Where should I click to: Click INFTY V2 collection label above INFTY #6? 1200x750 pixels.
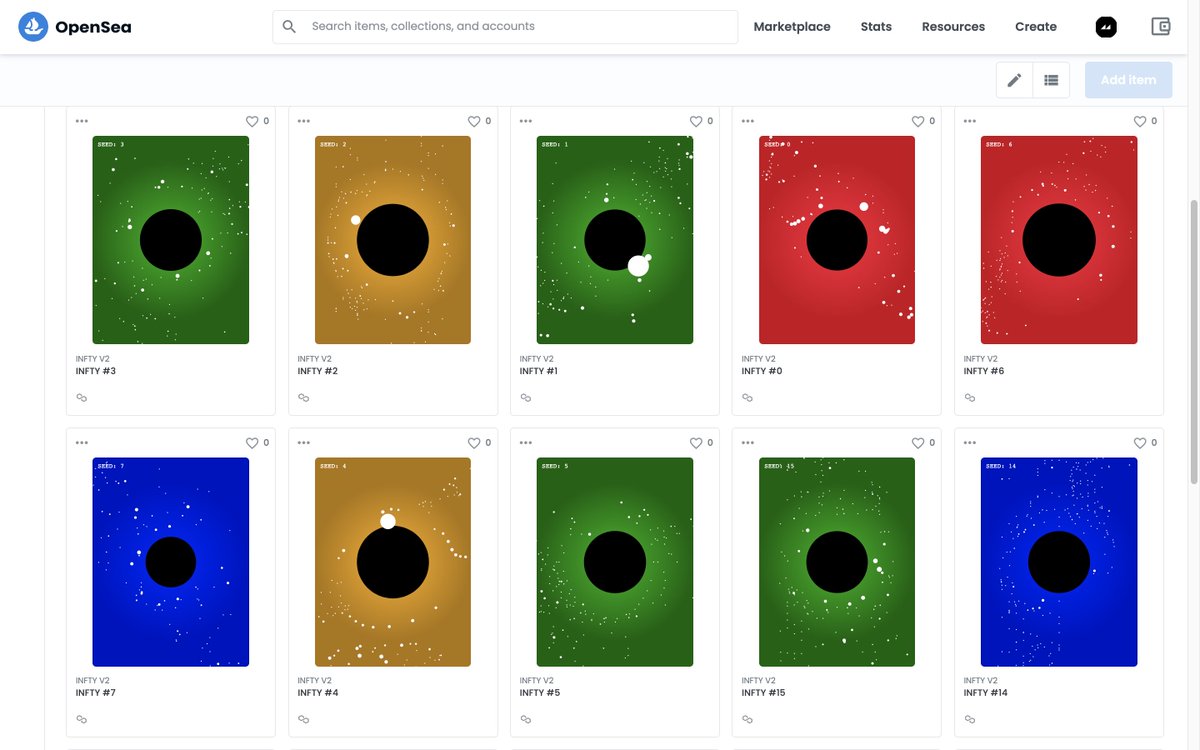(980, 359)
